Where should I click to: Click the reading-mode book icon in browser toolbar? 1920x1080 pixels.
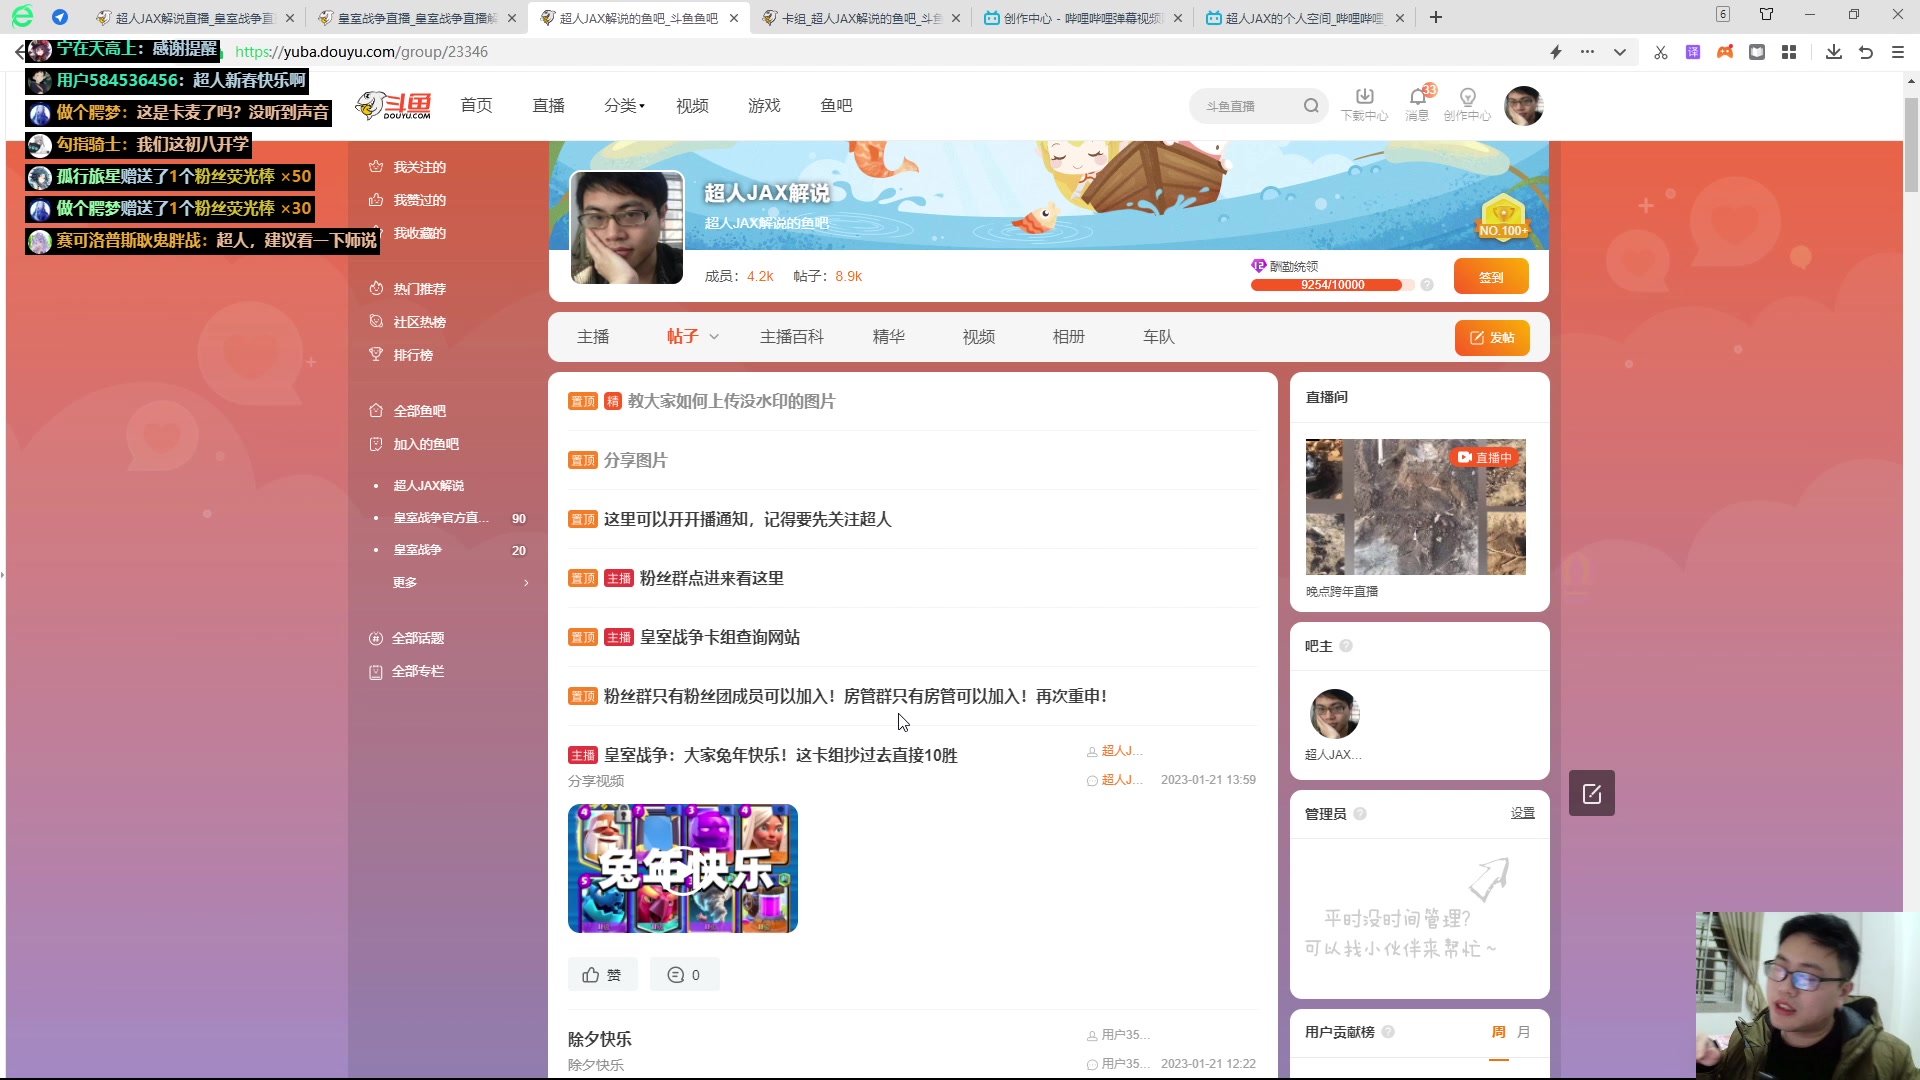tap(1757, 52)
